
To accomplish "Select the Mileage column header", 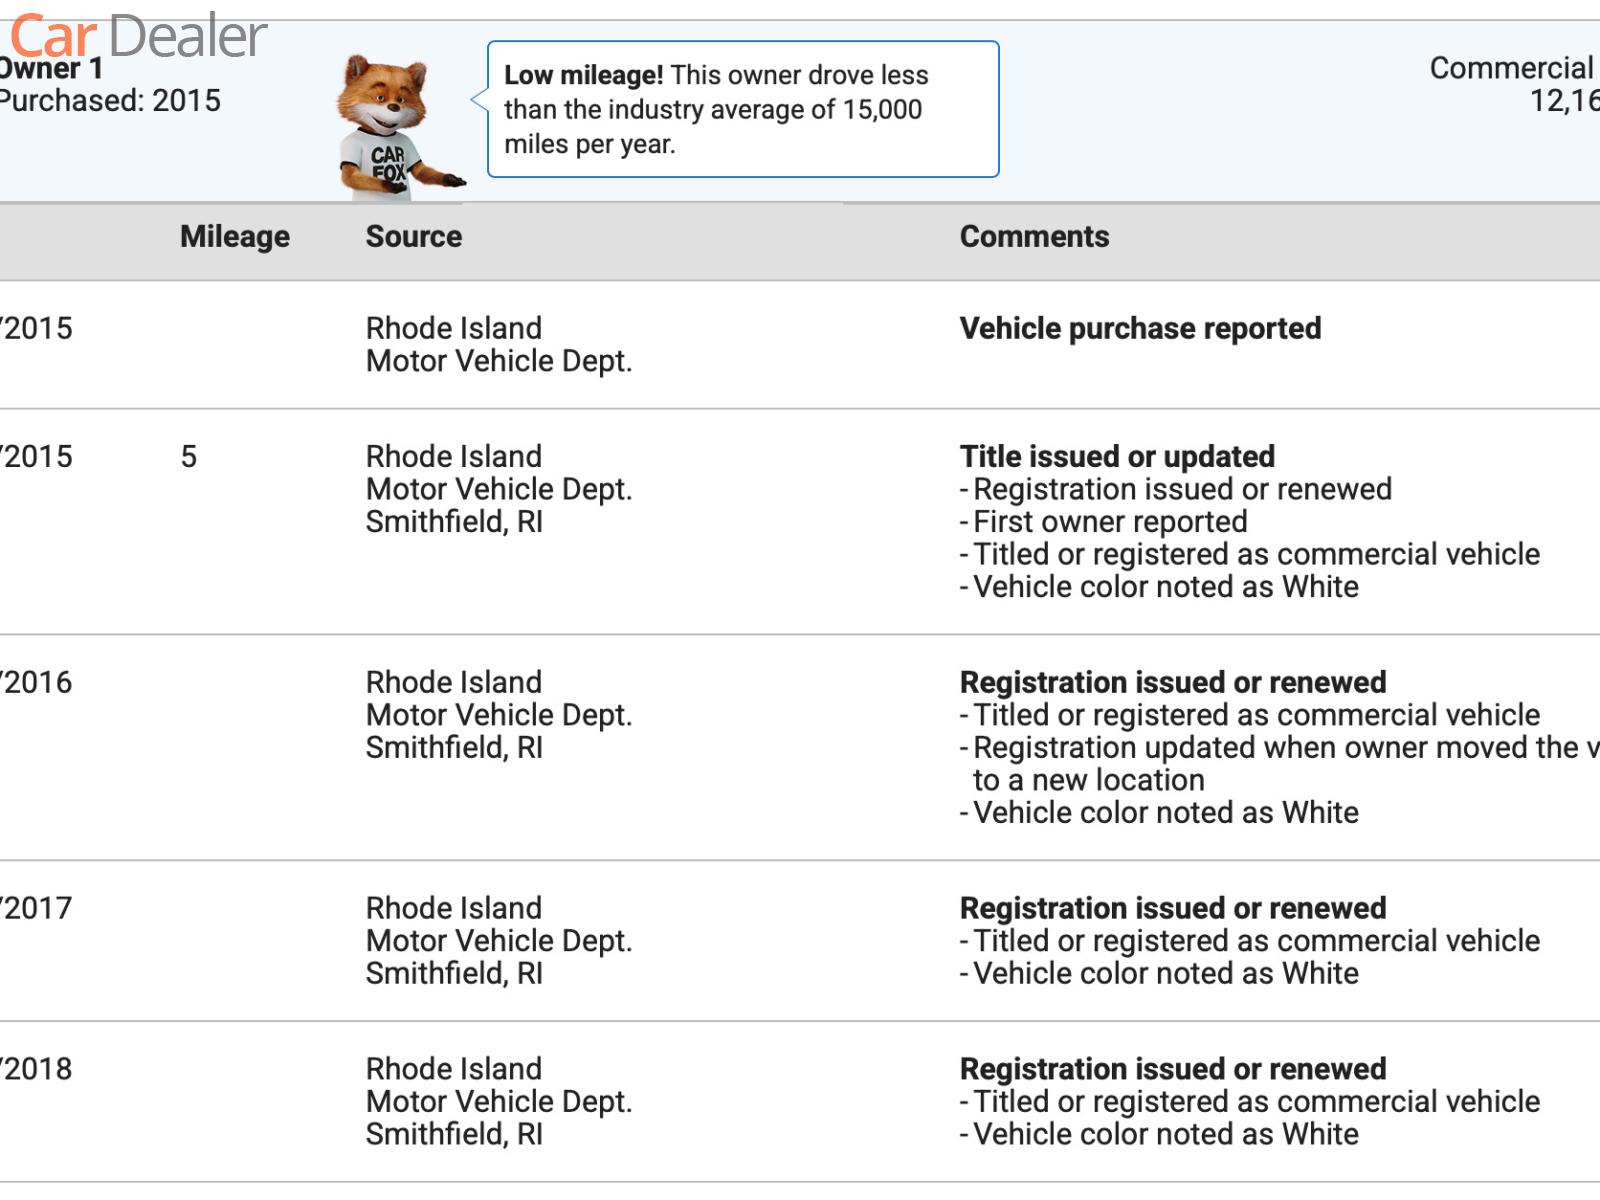I will (234, 237).
